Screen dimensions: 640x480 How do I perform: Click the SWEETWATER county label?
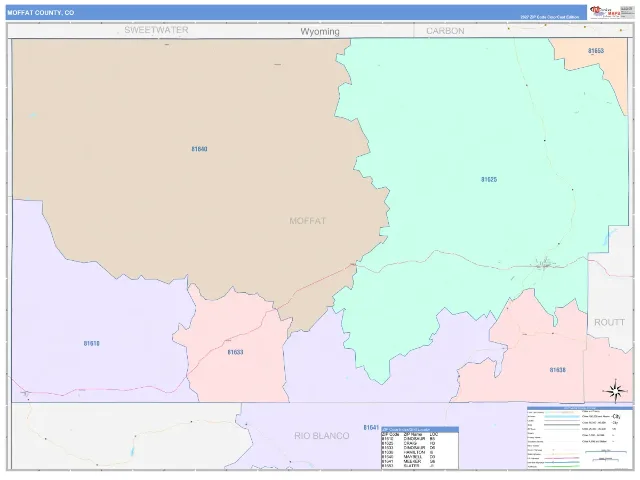156,30
